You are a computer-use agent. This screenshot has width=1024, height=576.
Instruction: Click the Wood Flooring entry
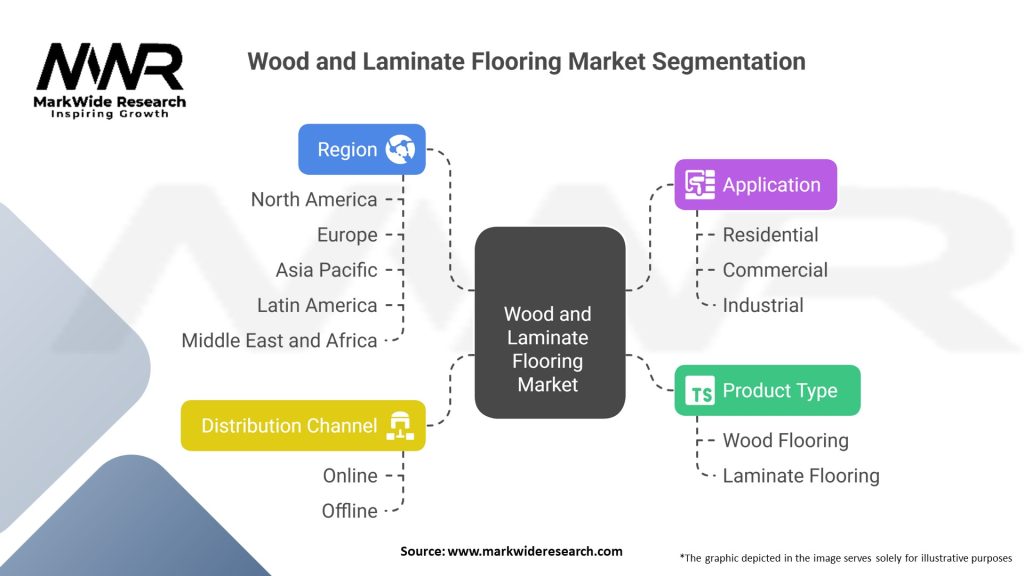[786, 440]
